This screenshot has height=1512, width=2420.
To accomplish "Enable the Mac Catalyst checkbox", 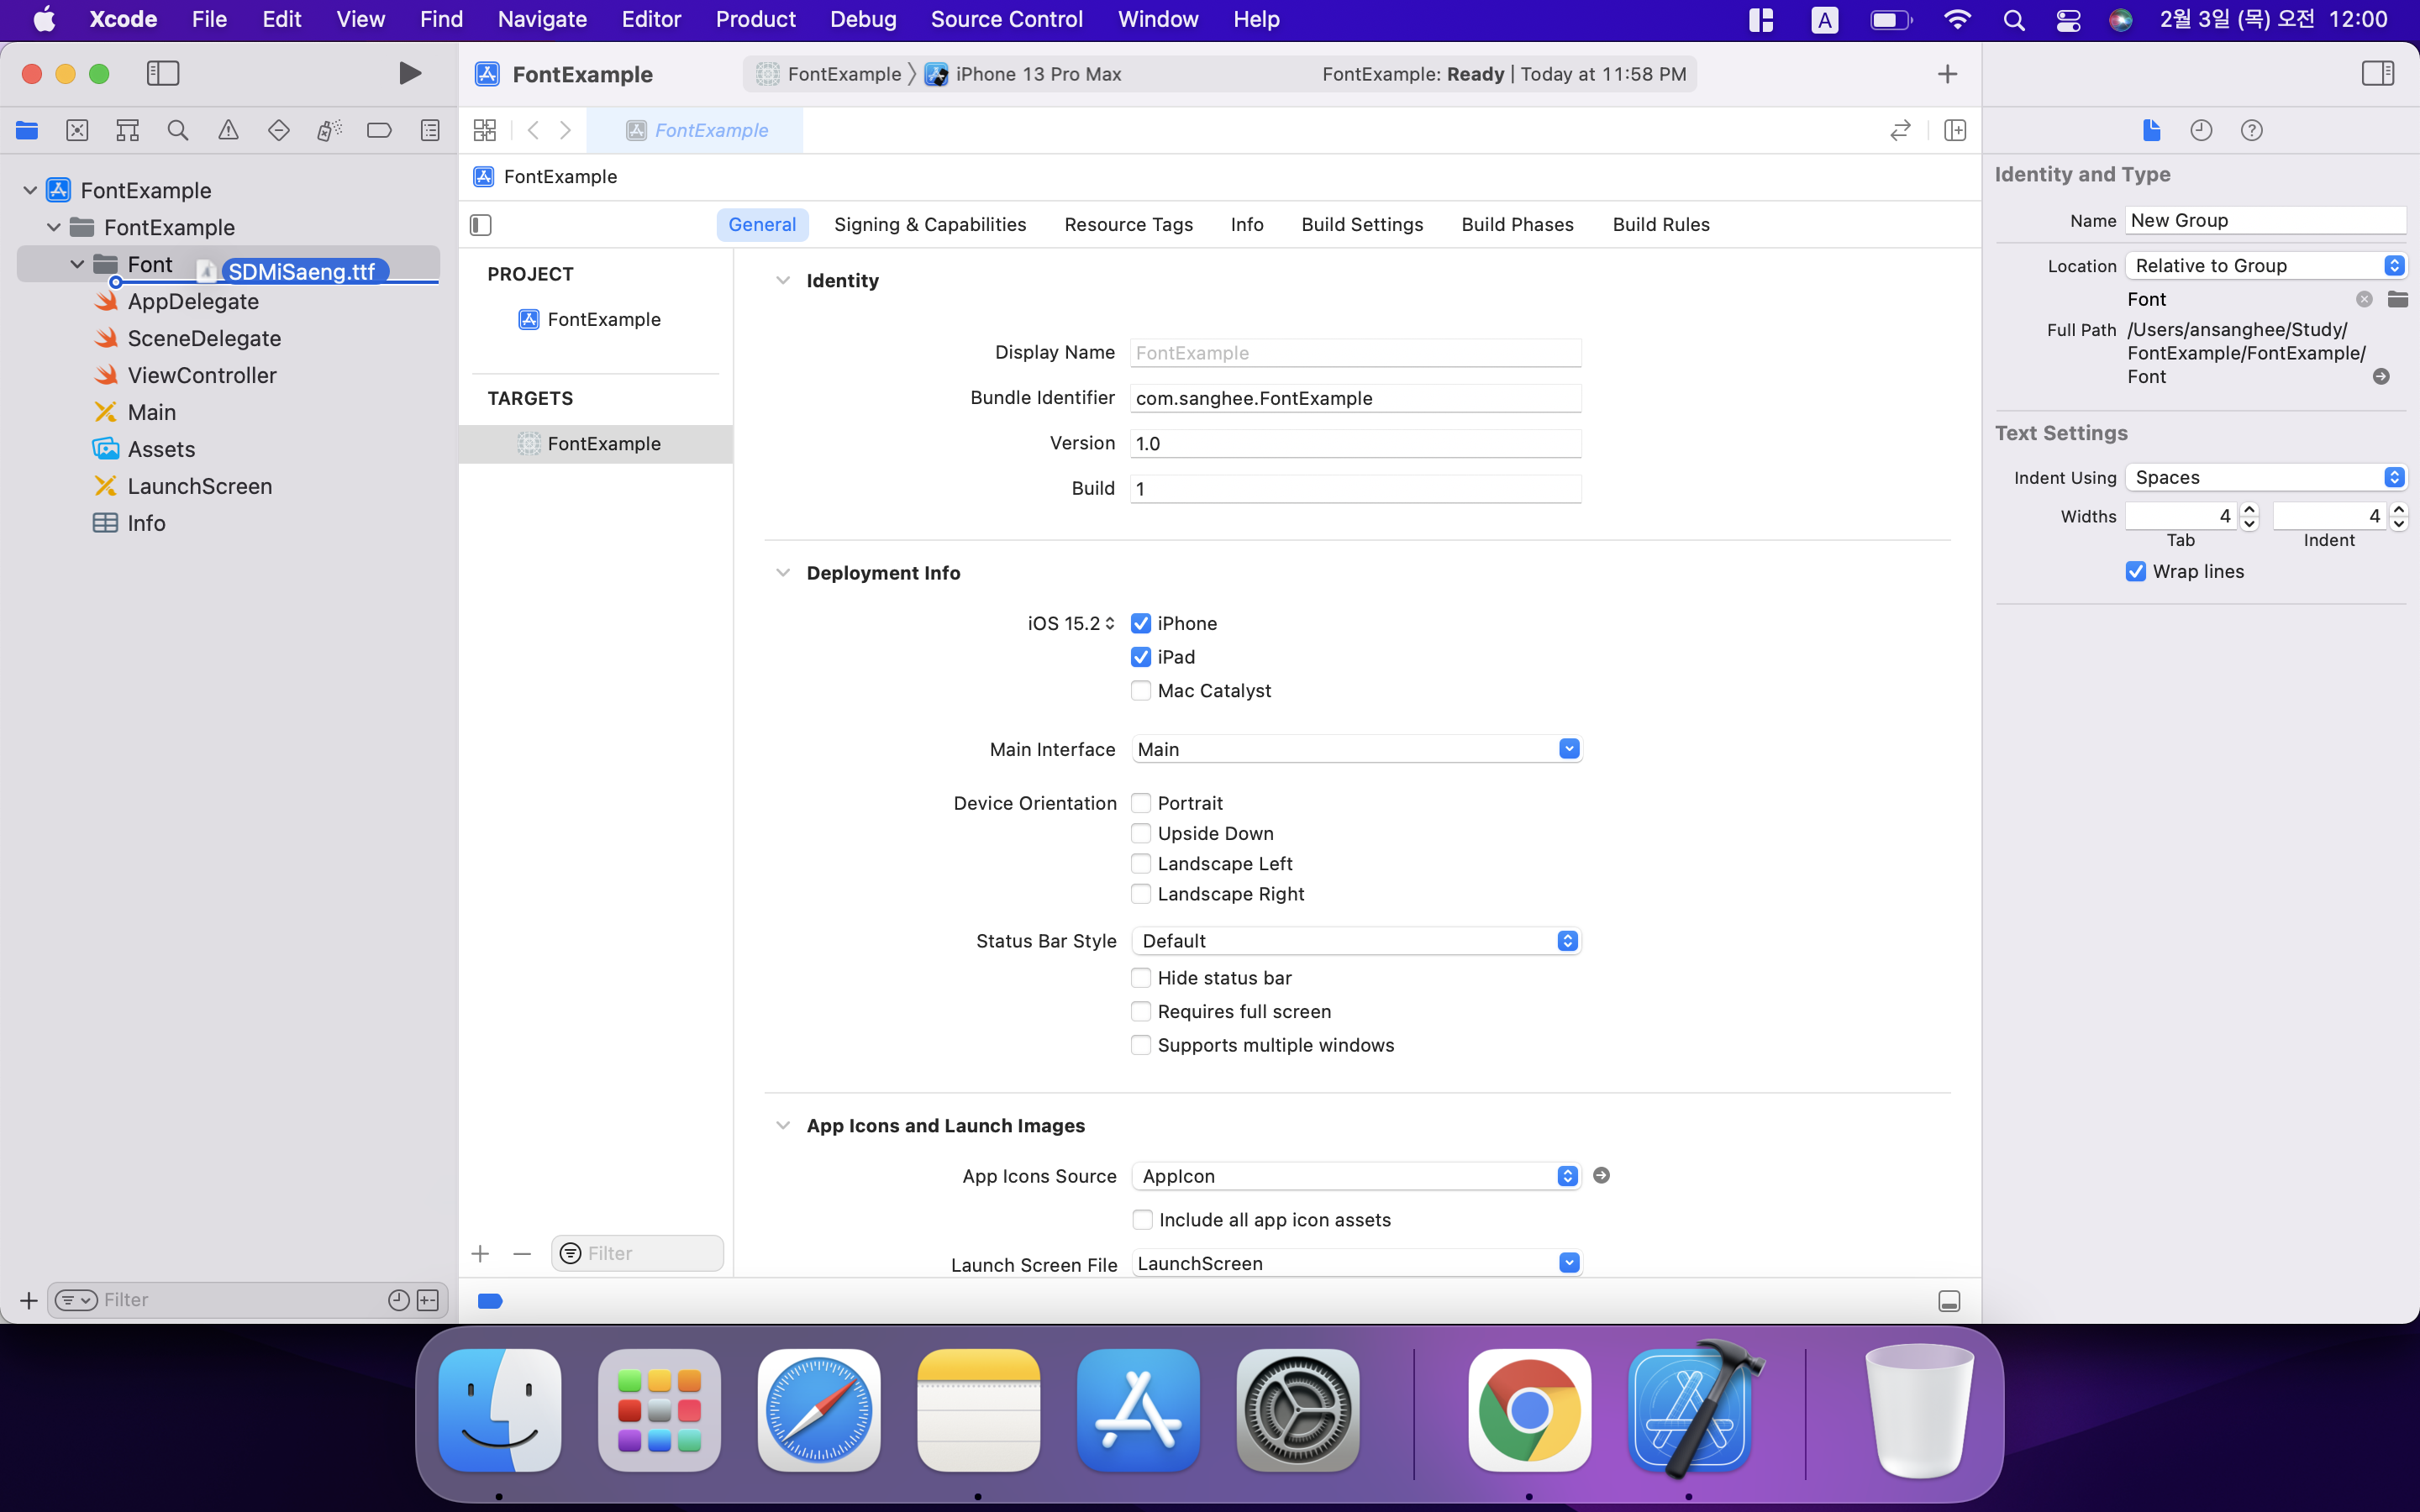I will point(1140,691).
